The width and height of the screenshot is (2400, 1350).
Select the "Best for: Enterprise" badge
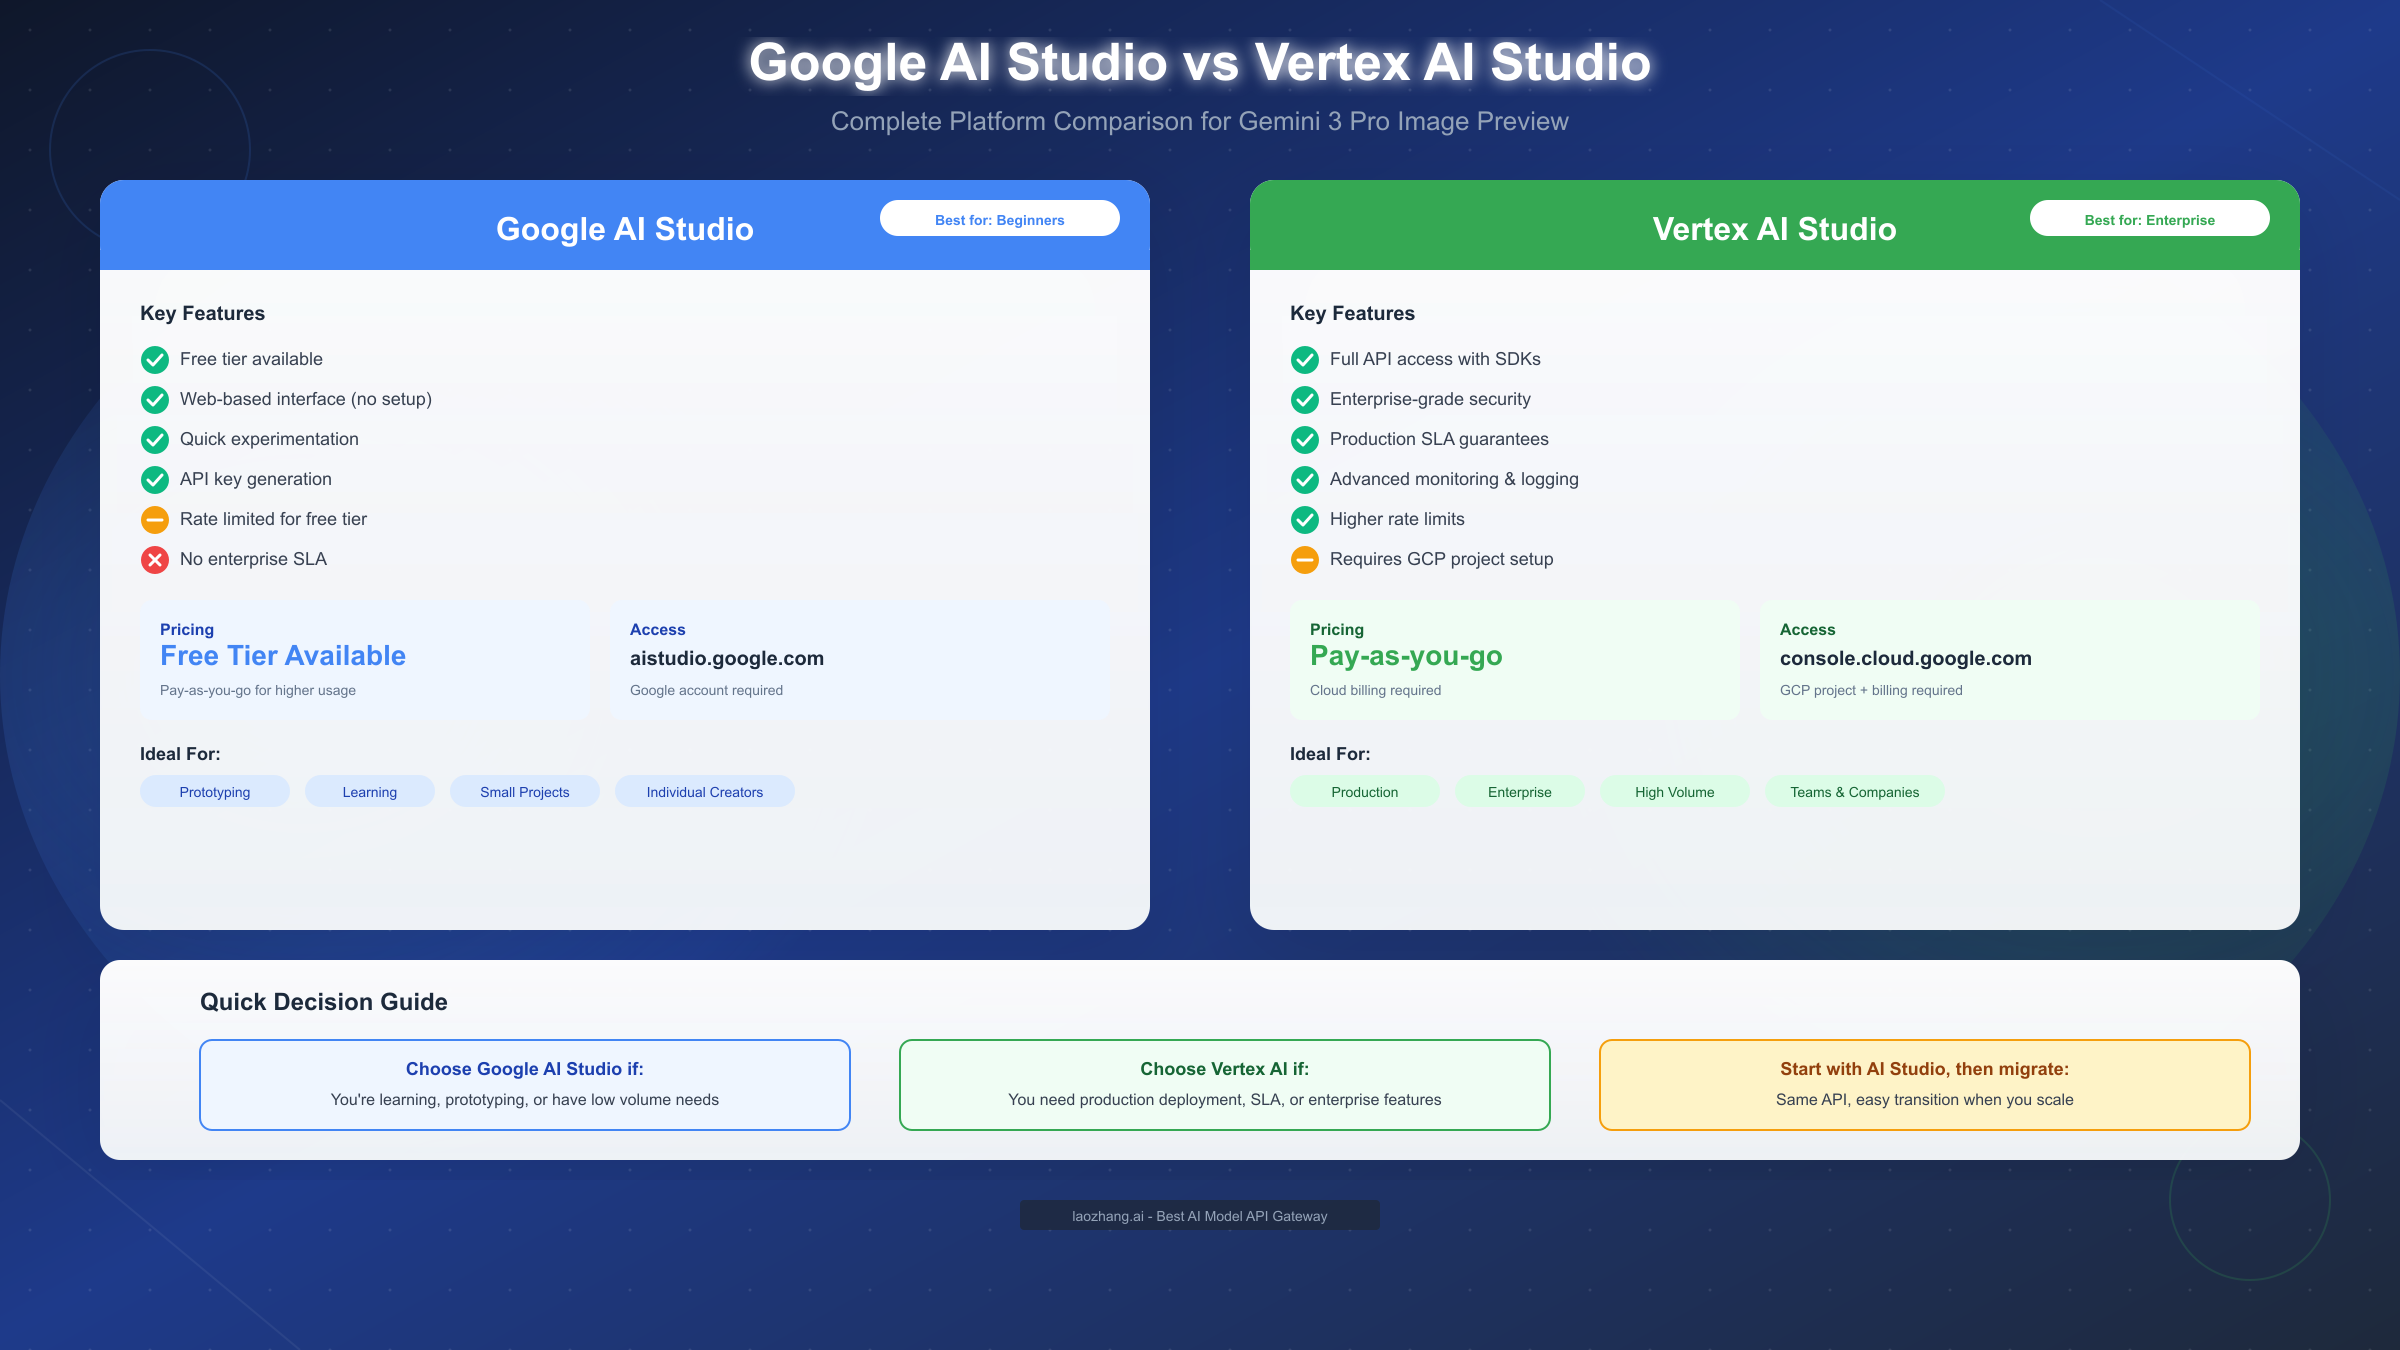pyautogui.click(x=2149, y=218)
